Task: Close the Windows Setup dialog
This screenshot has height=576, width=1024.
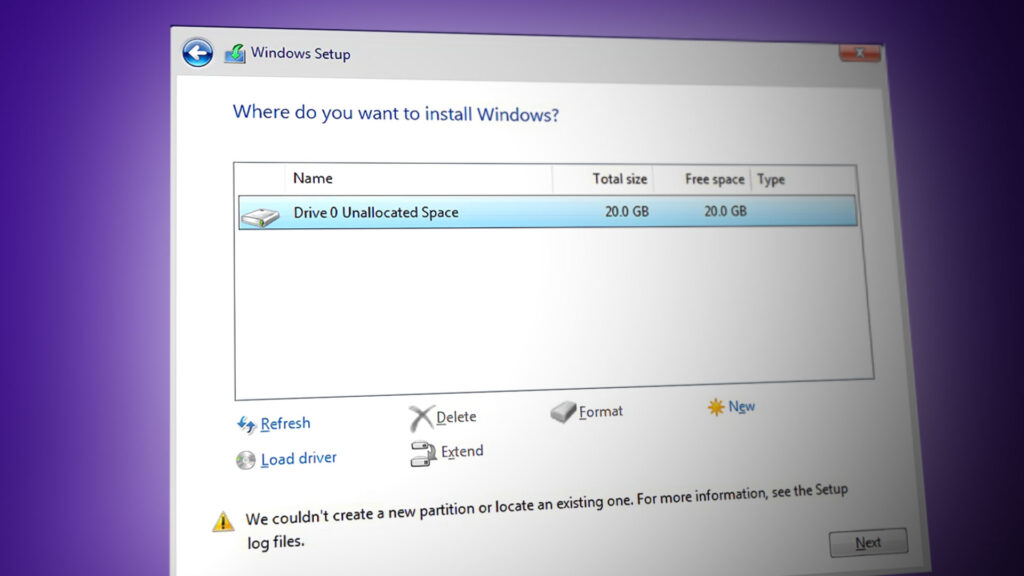Action: coord(859,53)
